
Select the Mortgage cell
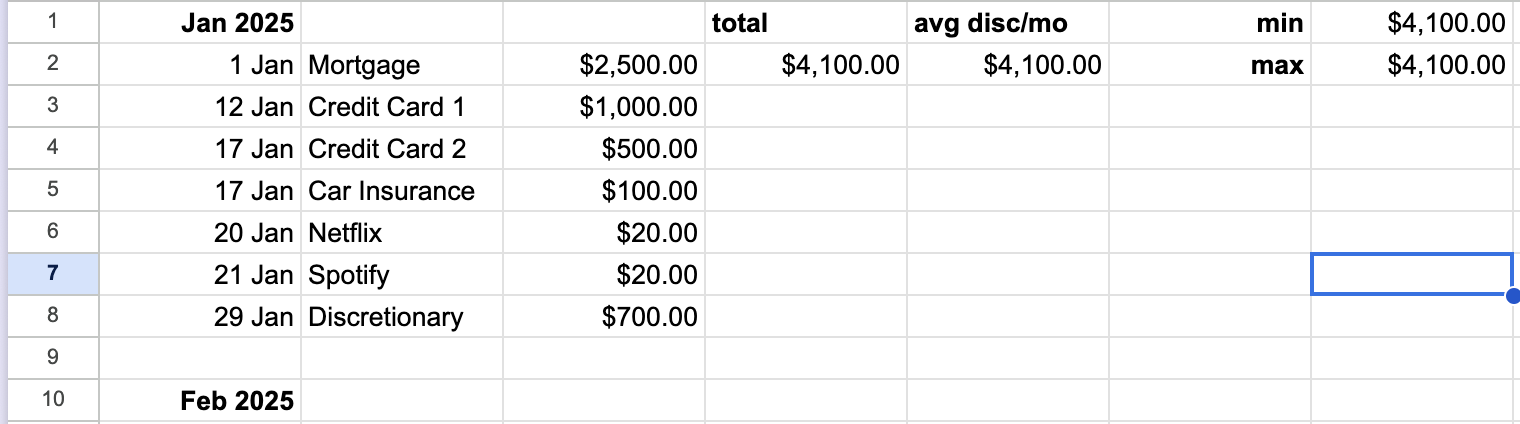tap(402, 65)
